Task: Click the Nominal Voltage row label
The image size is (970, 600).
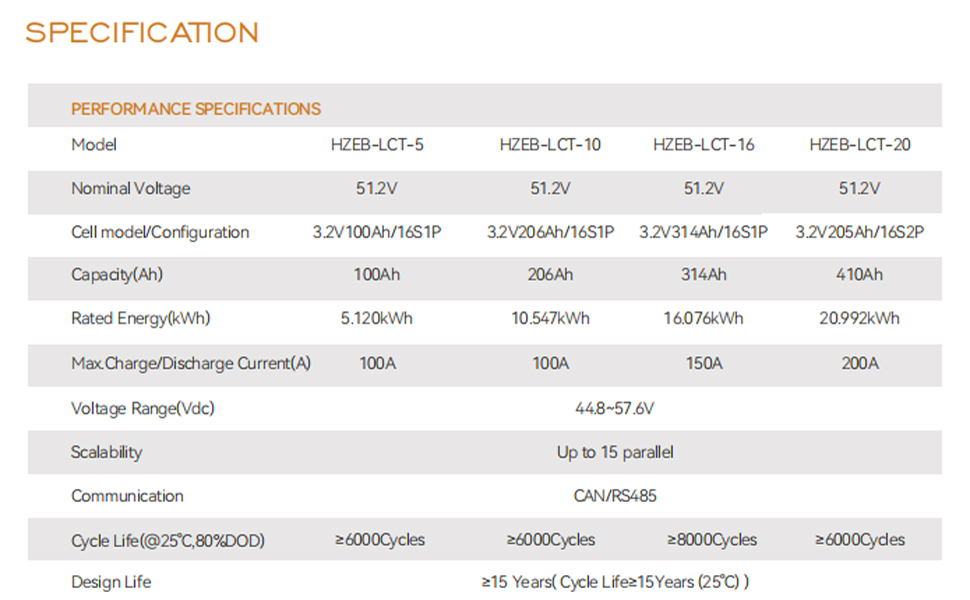Action: (x=130, y=189)
